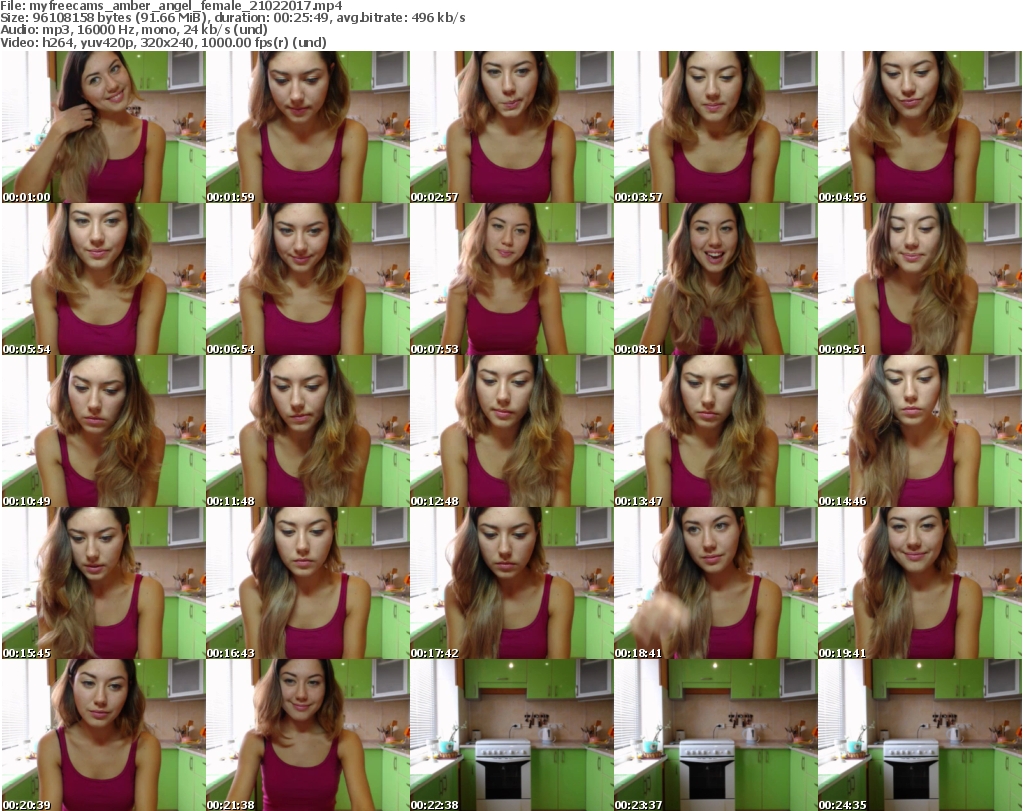The width and height of the screenshot is (1024, 811).
Task: Open the frame at 00:08:51
Action: pyautogui.click(x=716, y=279)
